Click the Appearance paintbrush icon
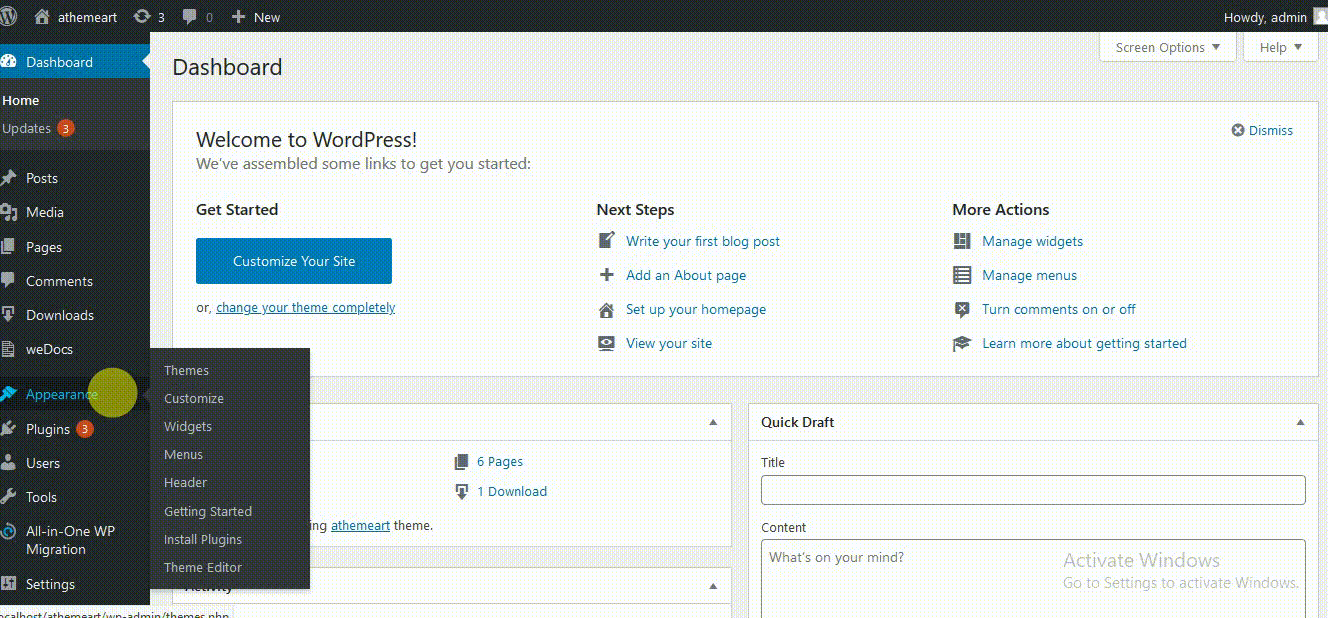 [x=9, y=394]
